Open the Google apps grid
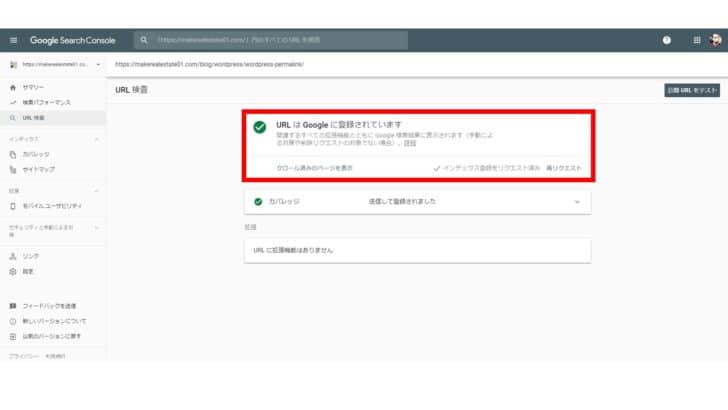The height and width of the screenshot is (410, 728). coord(697,40)
